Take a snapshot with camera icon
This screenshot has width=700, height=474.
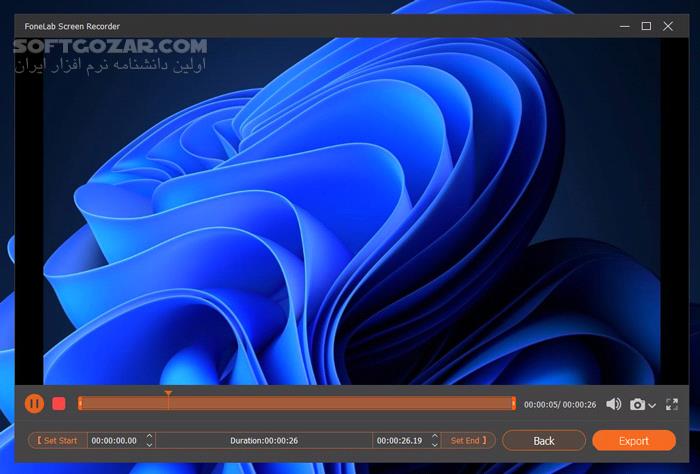pos(637,404)
